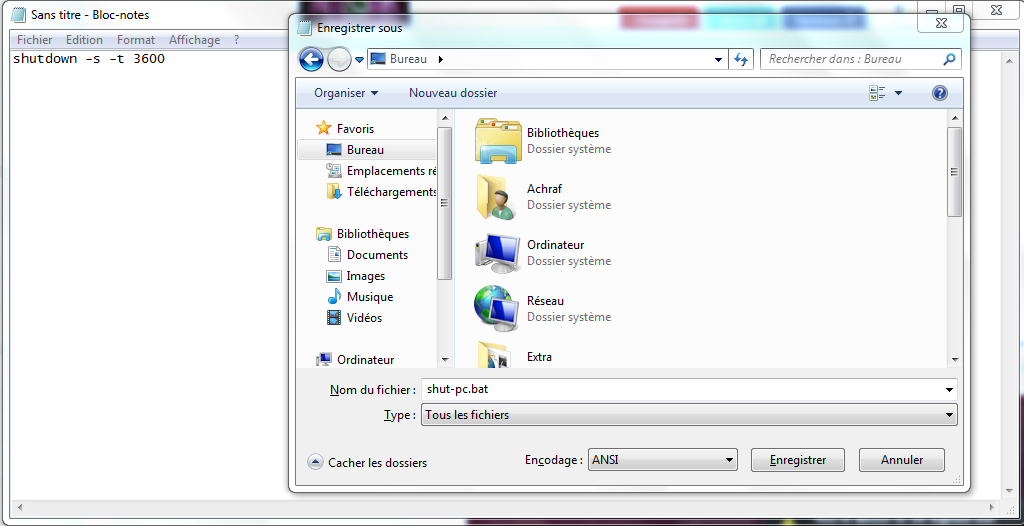Open the ? help menu in Bloc-notes
Viewport: 1024px width, 526px height.
coord(236,40)
